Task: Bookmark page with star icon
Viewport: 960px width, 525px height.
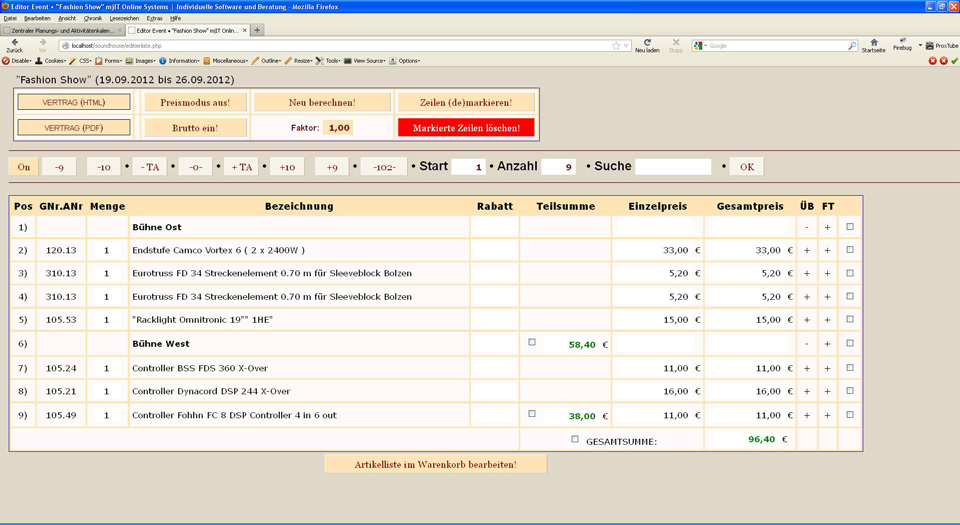Action: click(x=615, y=46)
